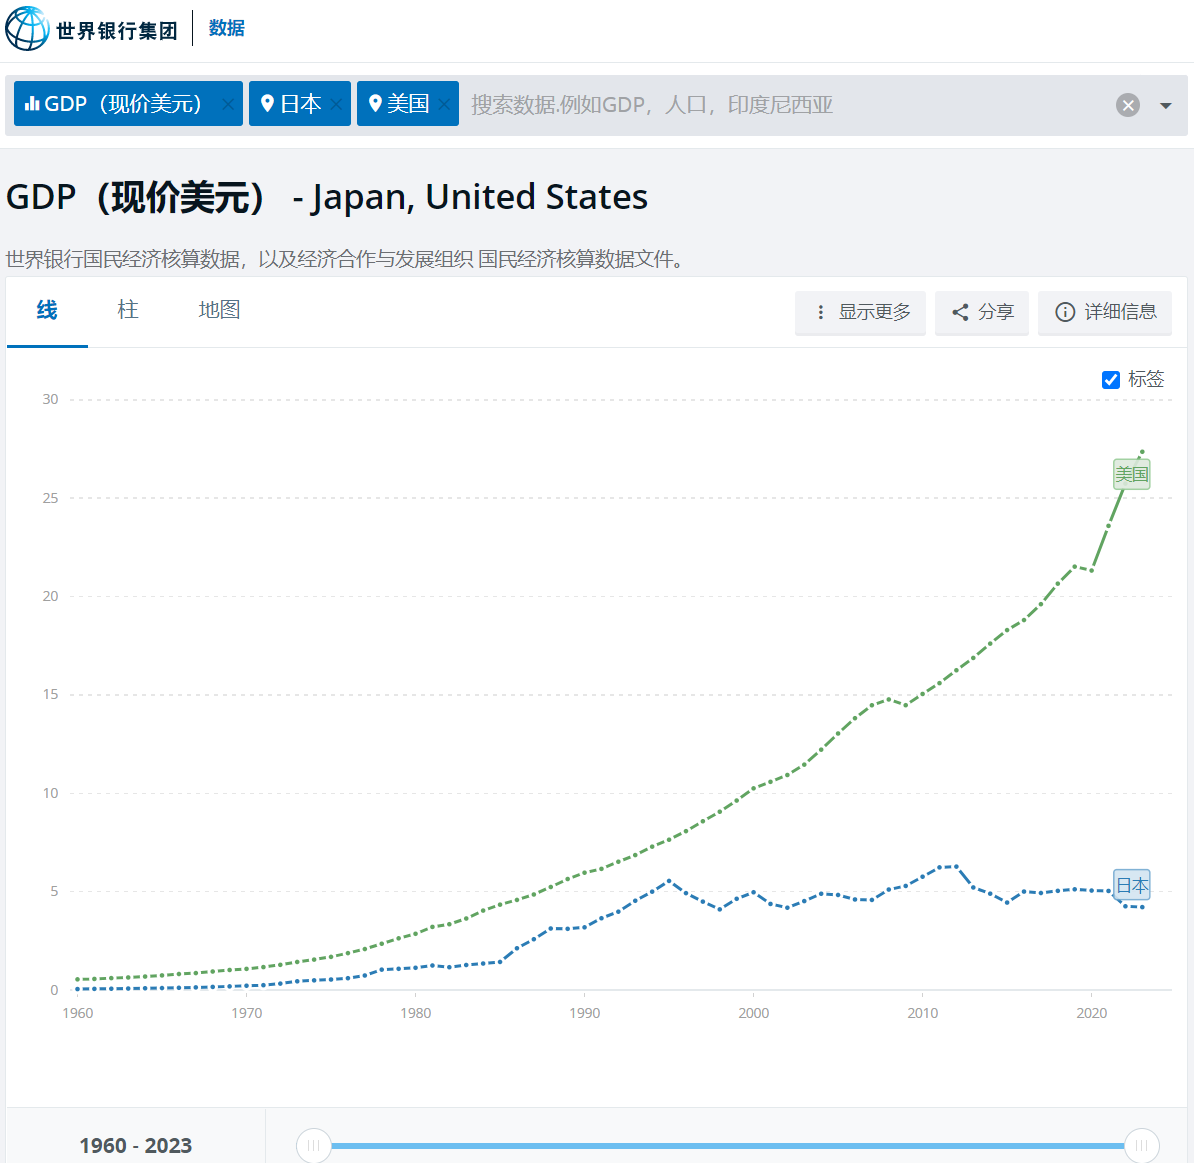This screenshot has height=1163, width=1194.
Task: Remove the 日本 country filter tag
Action: (x=336, y=104)
